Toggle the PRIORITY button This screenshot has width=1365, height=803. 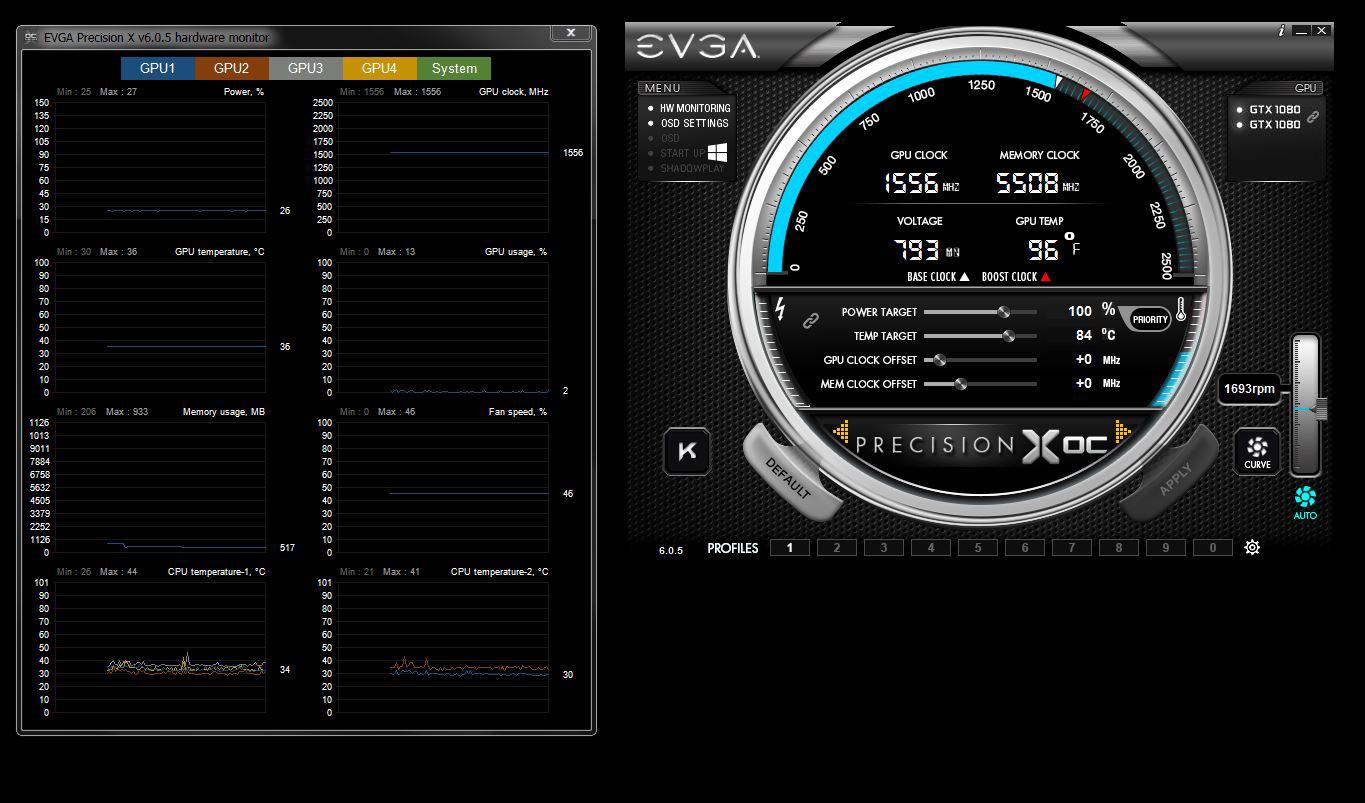pos(1150,319)
